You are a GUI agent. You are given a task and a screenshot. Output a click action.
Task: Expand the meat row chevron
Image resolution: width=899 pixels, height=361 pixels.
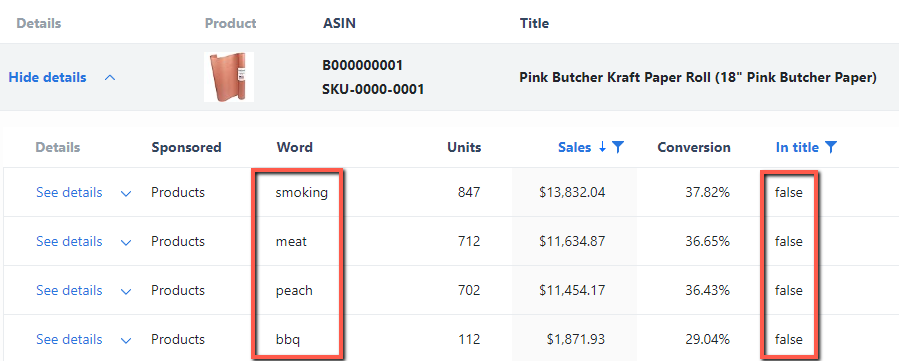(x=126, y=242)
